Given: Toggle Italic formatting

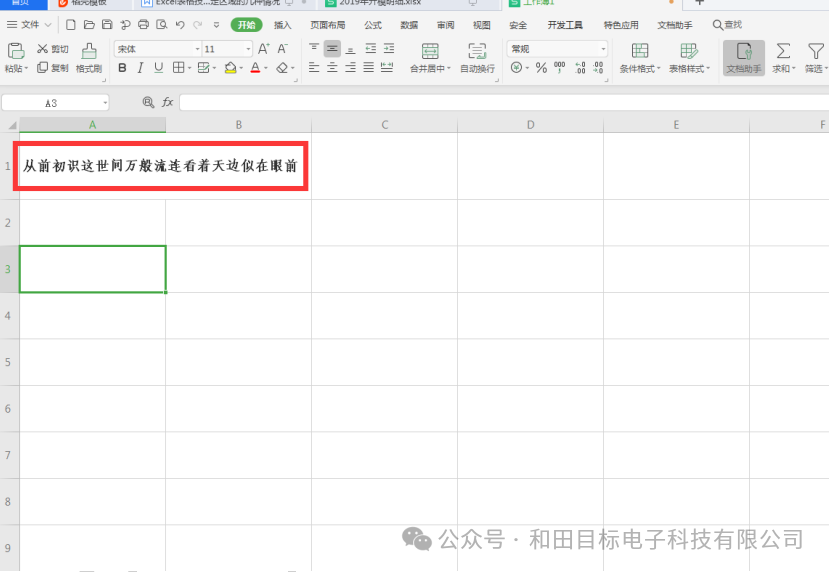Looking at the screenshot, I should (x=140, y=68).
